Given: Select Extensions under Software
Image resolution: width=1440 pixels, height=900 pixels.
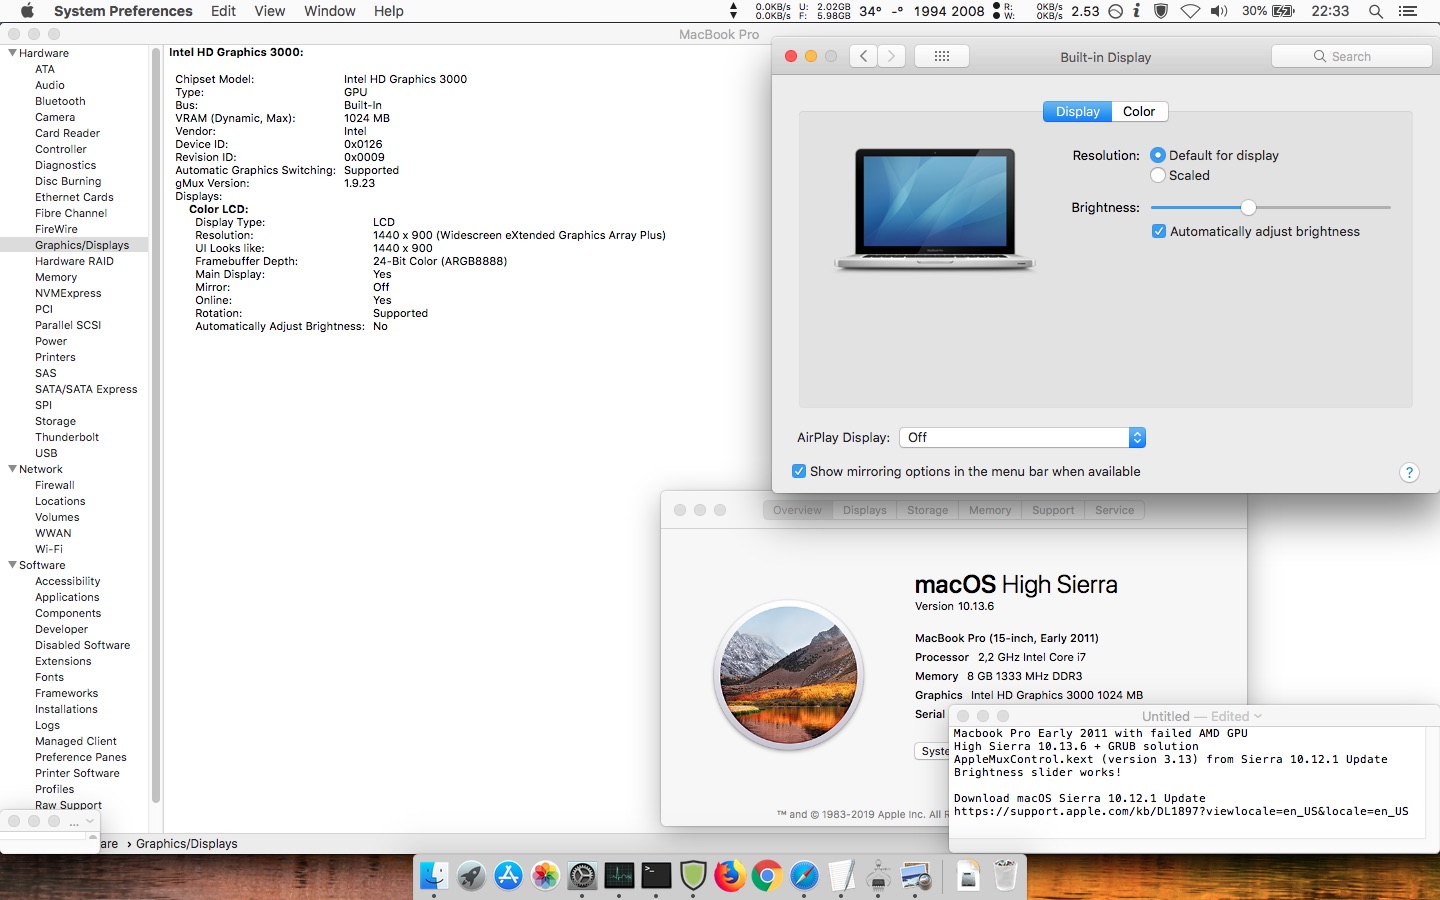Looking at the screenshot, I should pyautogui.click(x=63, y=661).
